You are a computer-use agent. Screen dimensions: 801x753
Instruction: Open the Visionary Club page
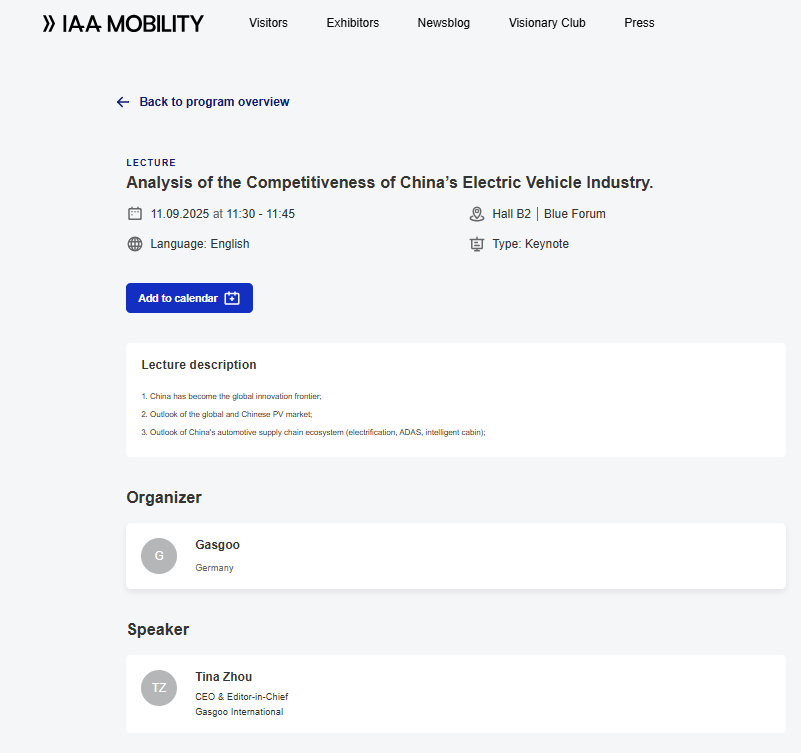[547, 22]
